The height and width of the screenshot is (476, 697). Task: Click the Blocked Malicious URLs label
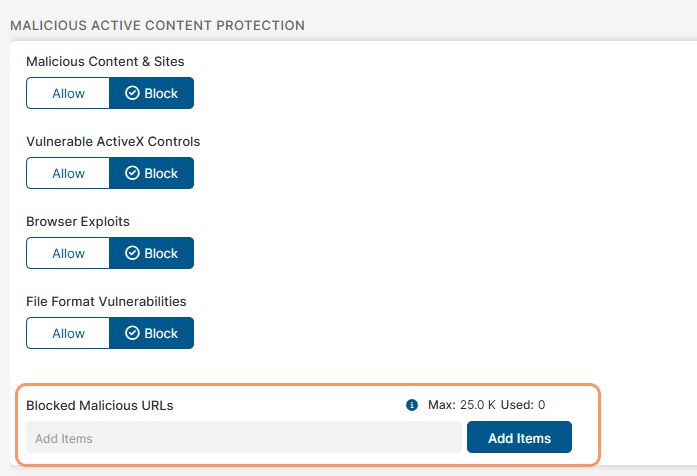coord(100,405)
